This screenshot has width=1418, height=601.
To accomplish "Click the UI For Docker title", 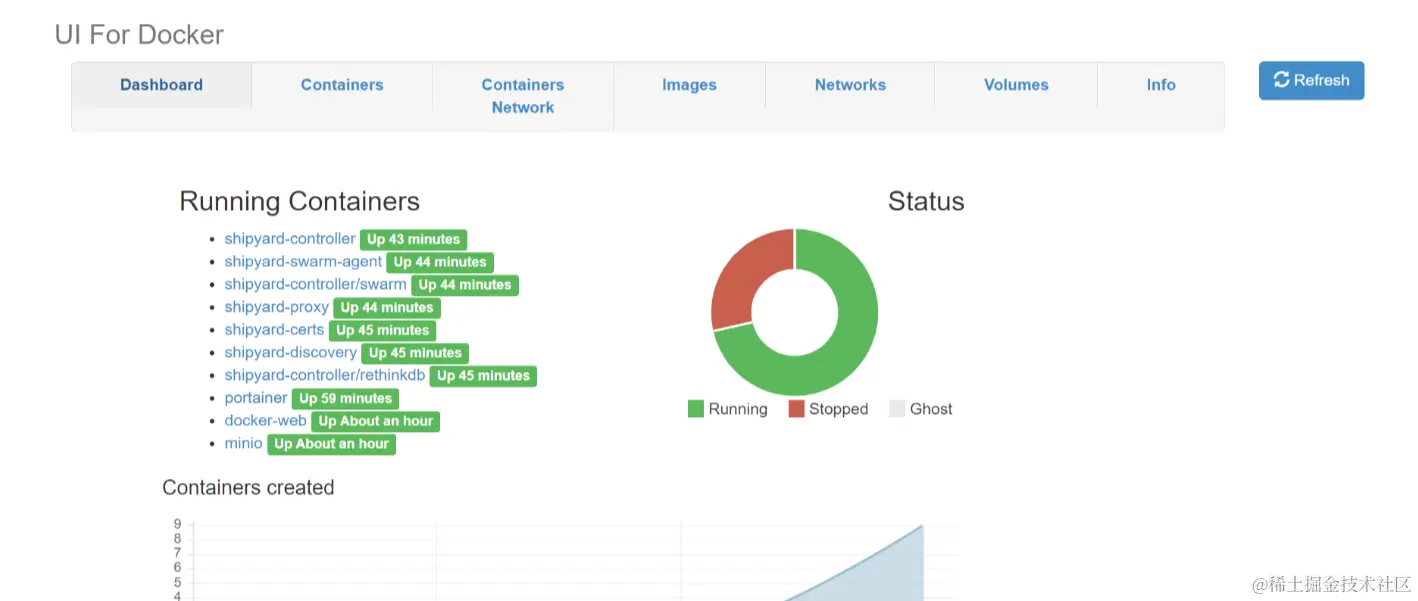I will (139, 35).
